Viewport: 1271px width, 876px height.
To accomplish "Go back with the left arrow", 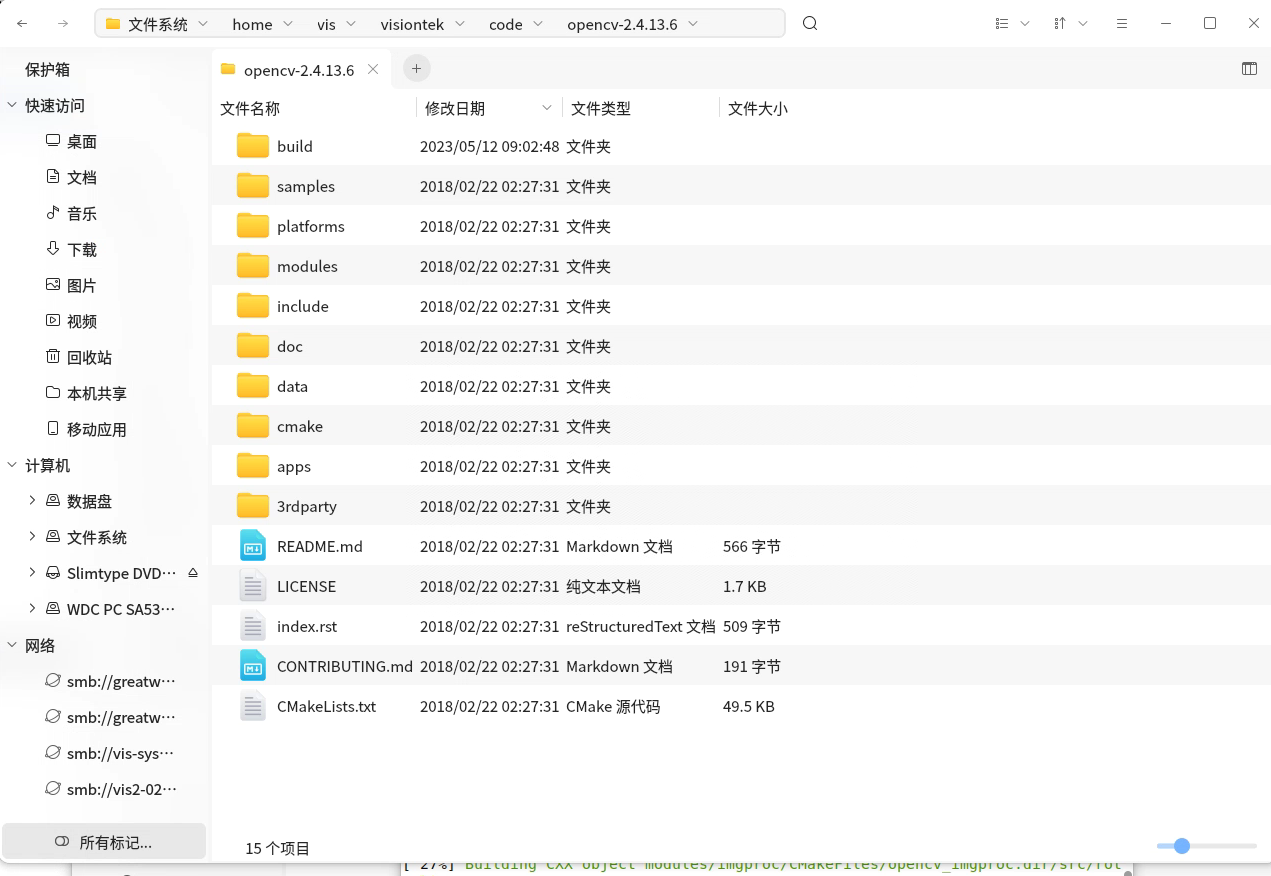I will coord(22,23).
